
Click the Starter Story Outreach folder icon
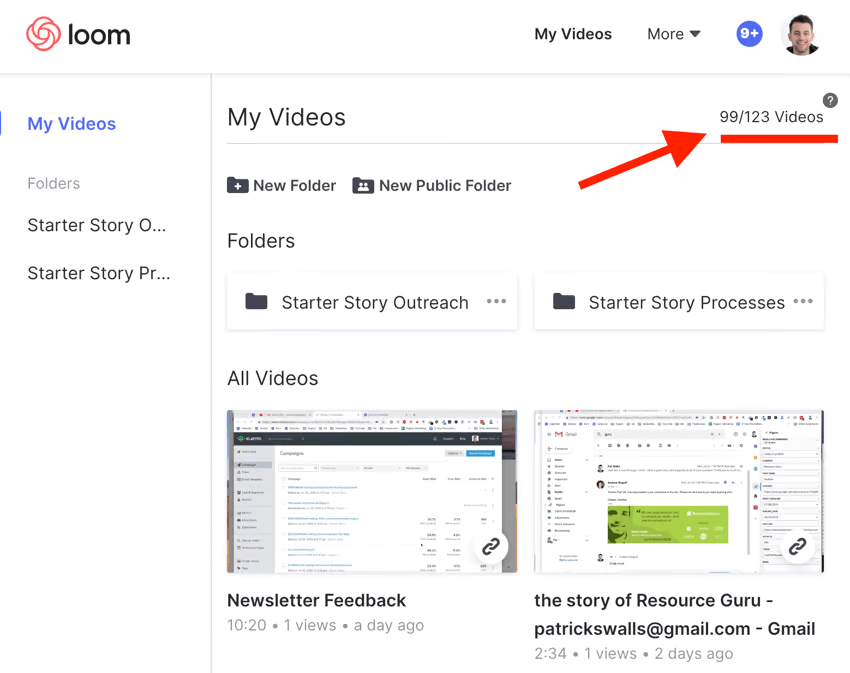click(x=257, y=302)
